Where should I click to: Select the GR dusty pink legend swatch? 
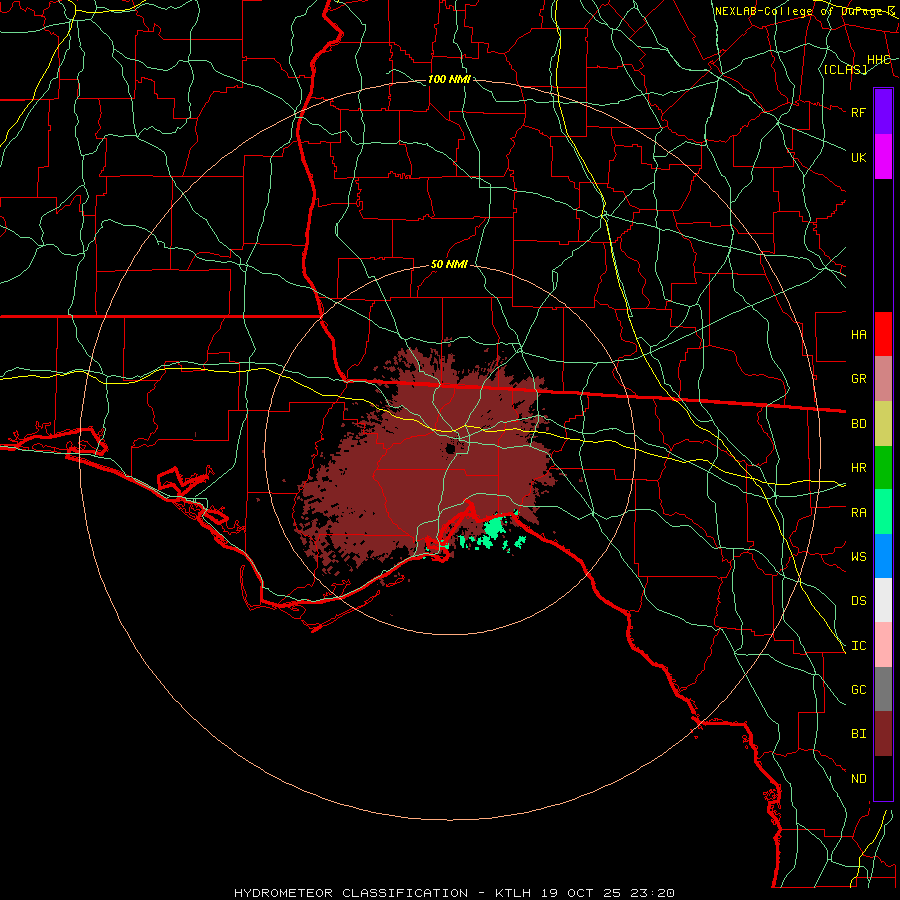(x=883, y=379)
